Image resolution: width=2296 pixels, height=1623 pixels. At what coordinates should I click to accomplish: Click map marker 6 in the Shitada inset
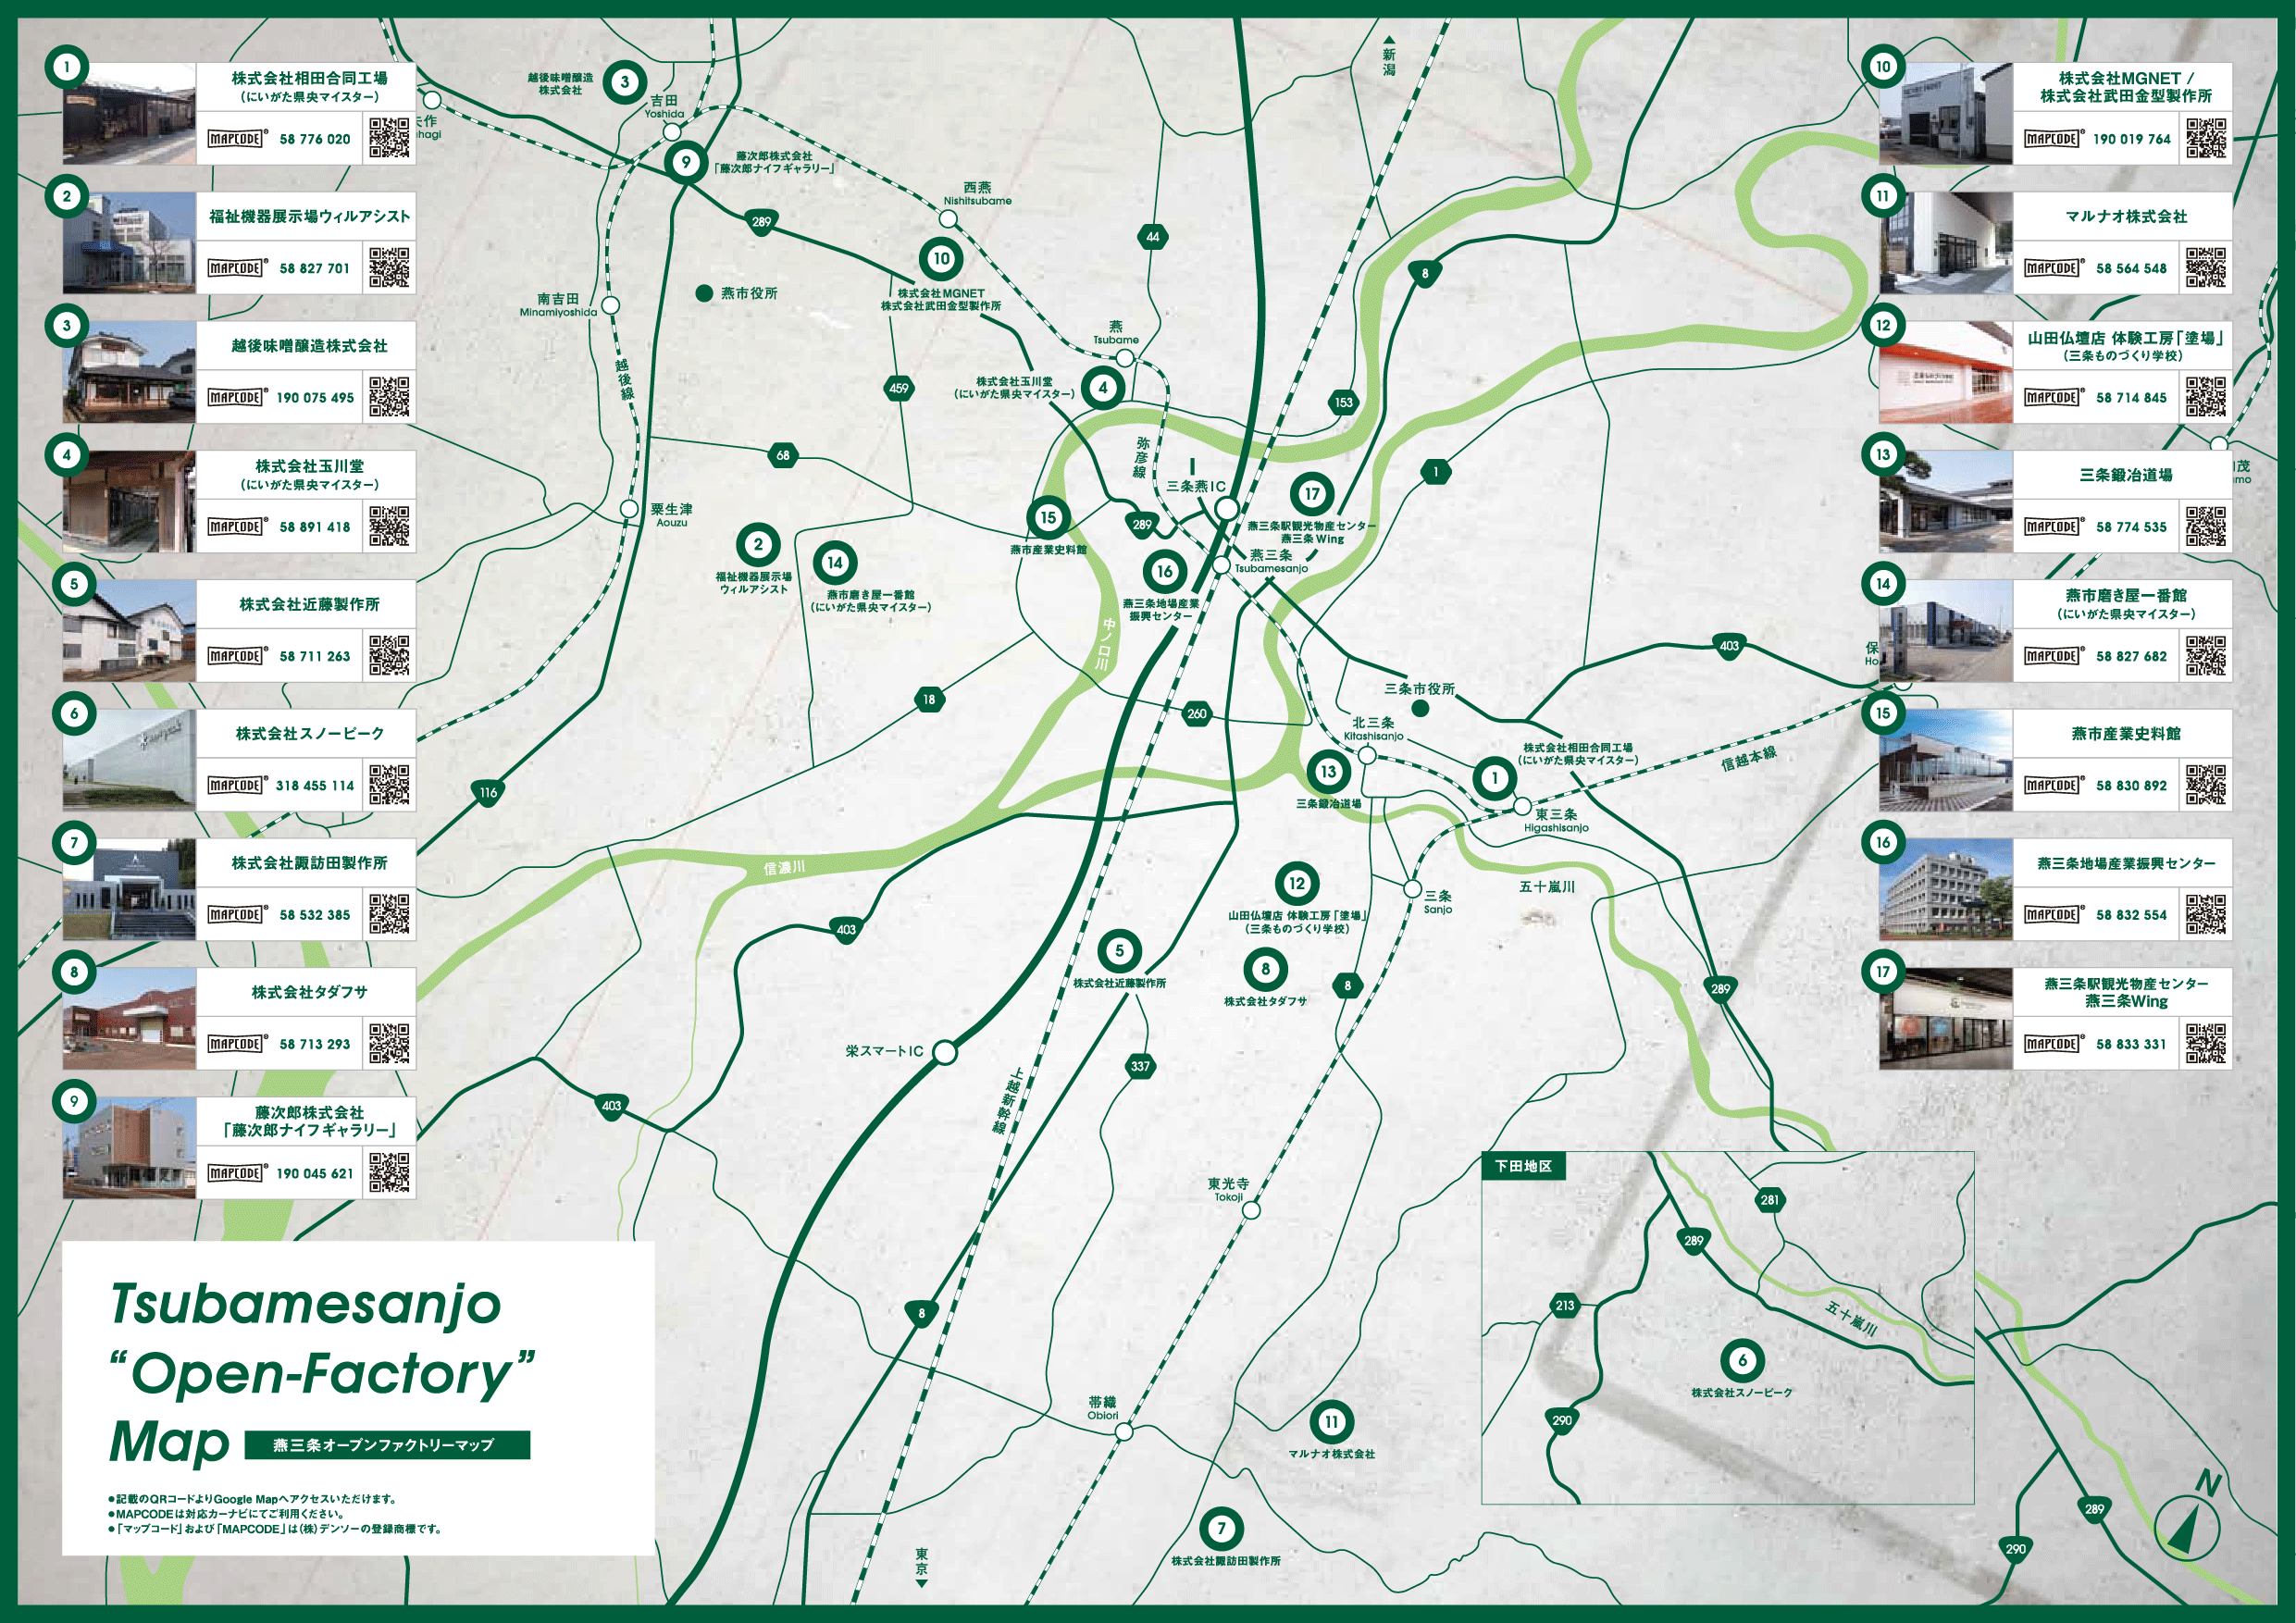click(x=1742, y=1360)
